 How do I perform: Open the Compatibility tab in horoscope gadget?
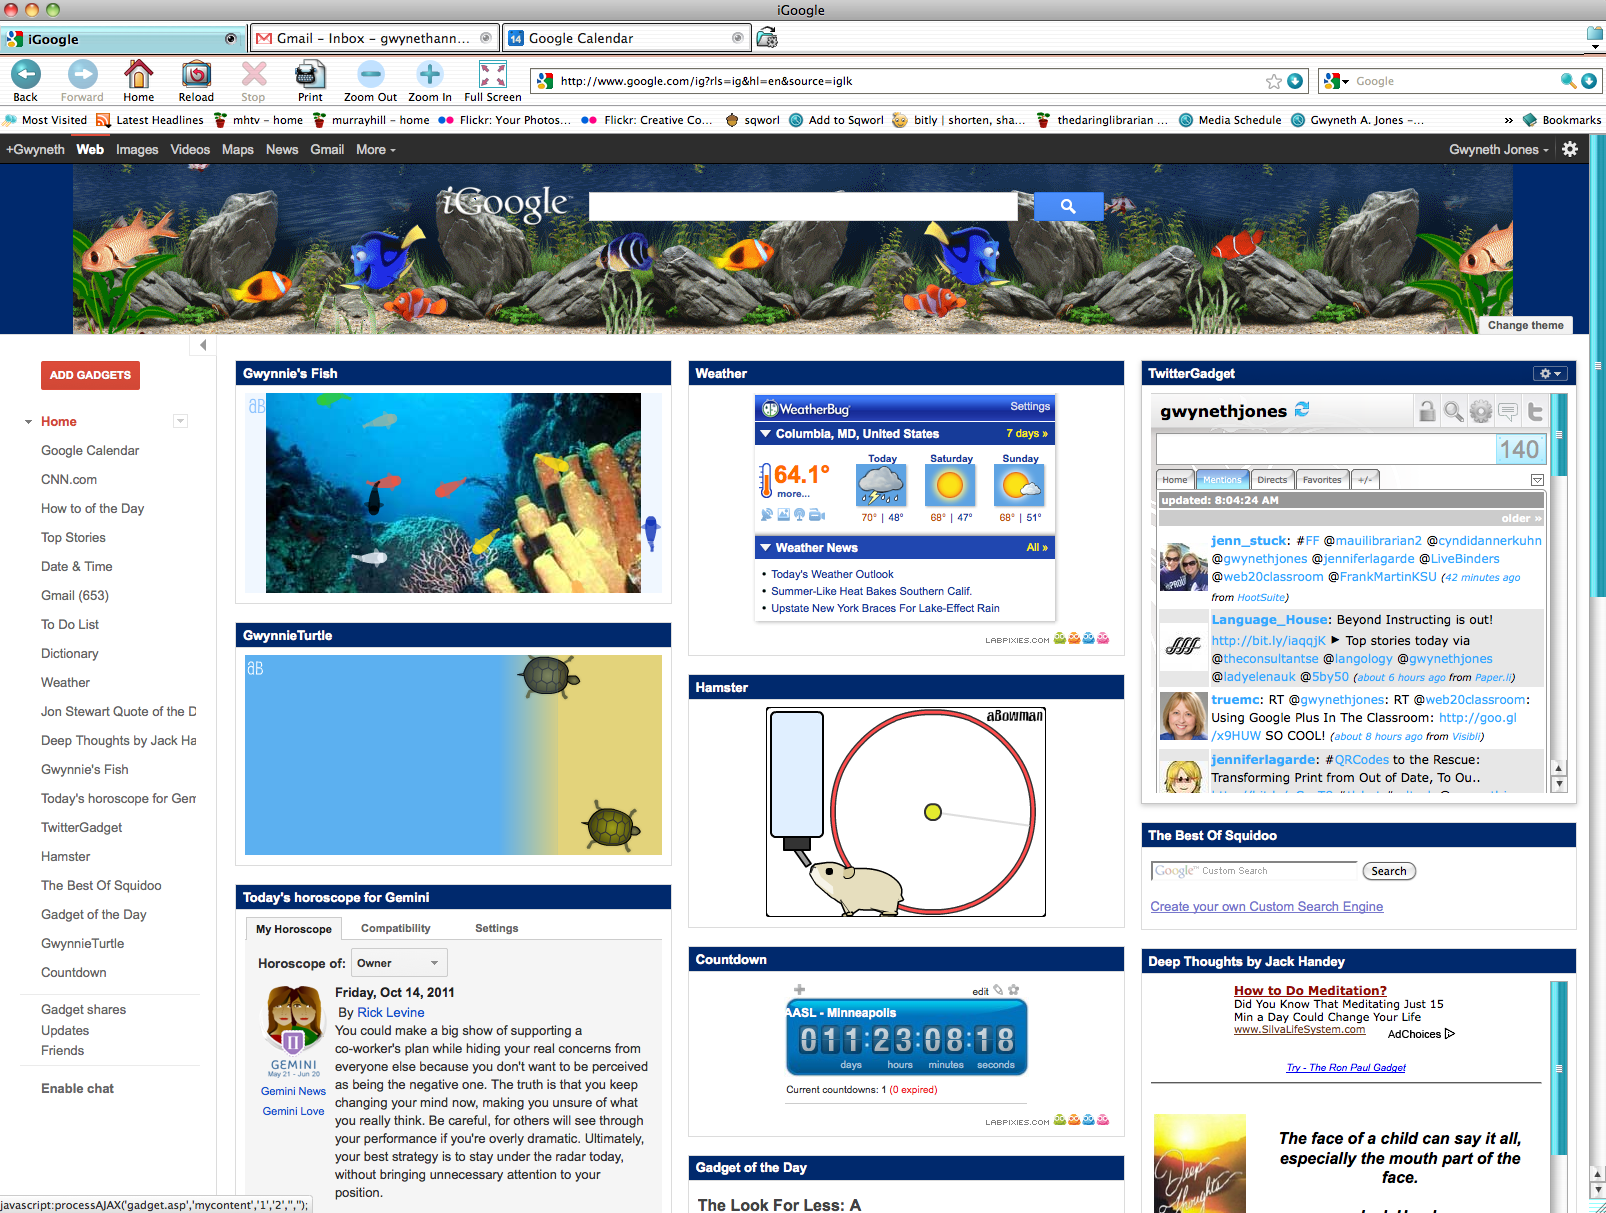coord(396,928)
